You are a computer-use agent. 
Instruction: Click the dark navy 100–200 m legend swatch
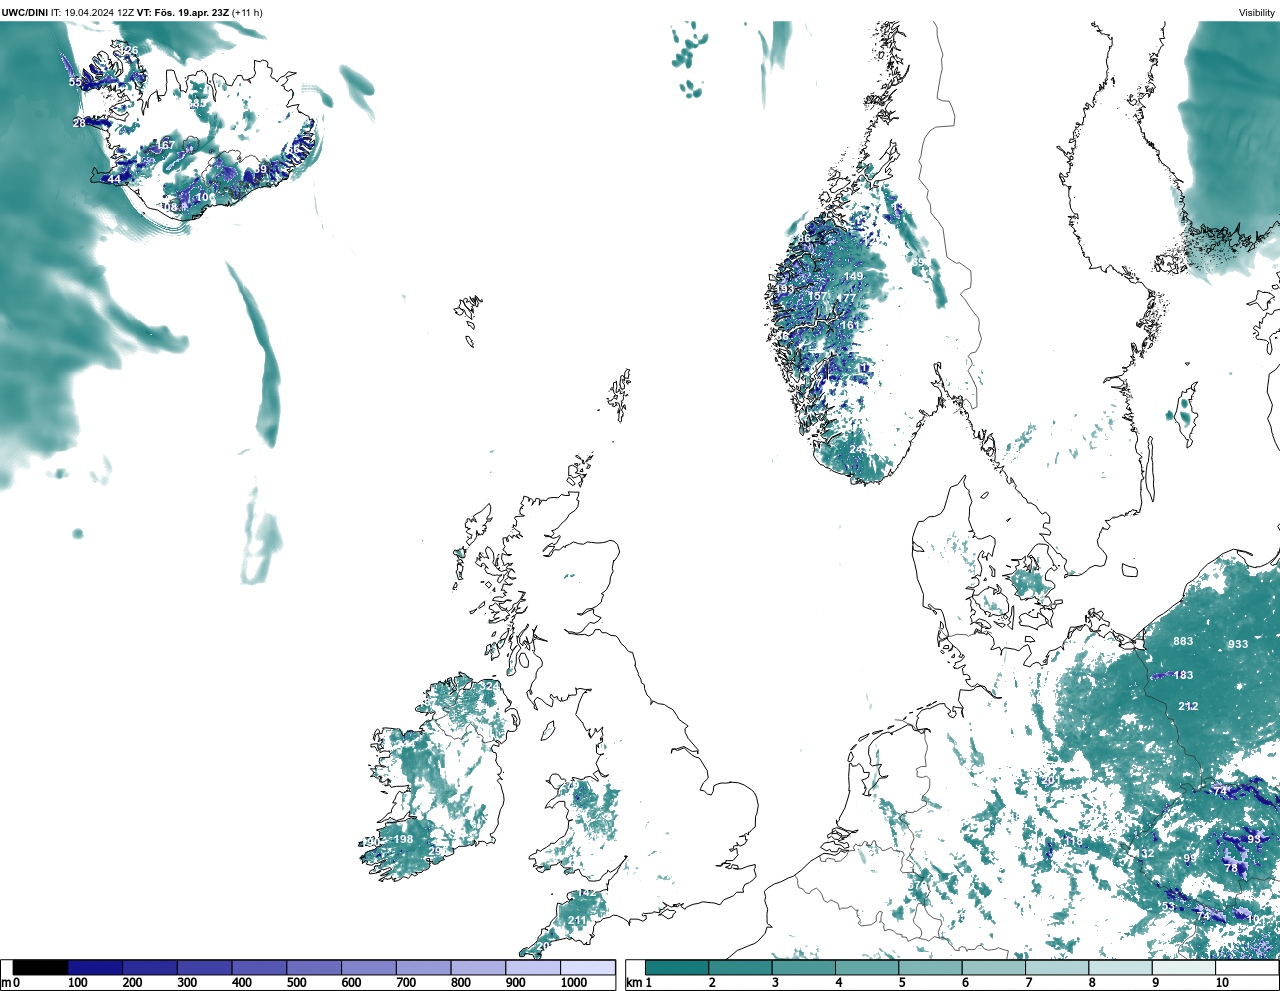coord(95,967)
